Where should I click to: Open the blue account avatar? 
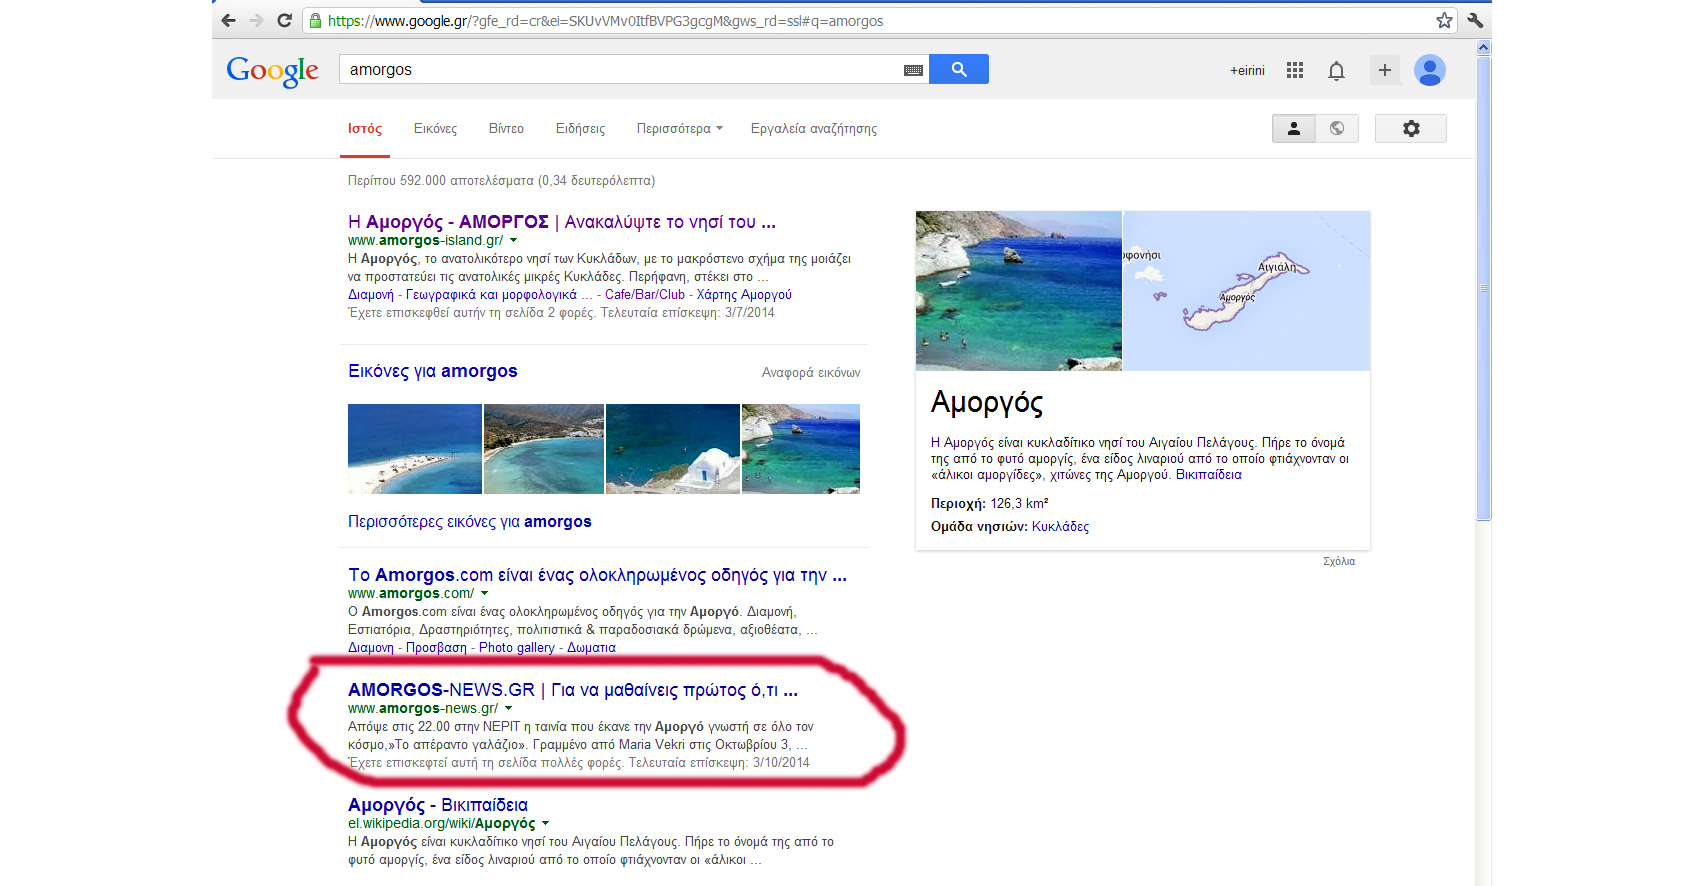1430,70
